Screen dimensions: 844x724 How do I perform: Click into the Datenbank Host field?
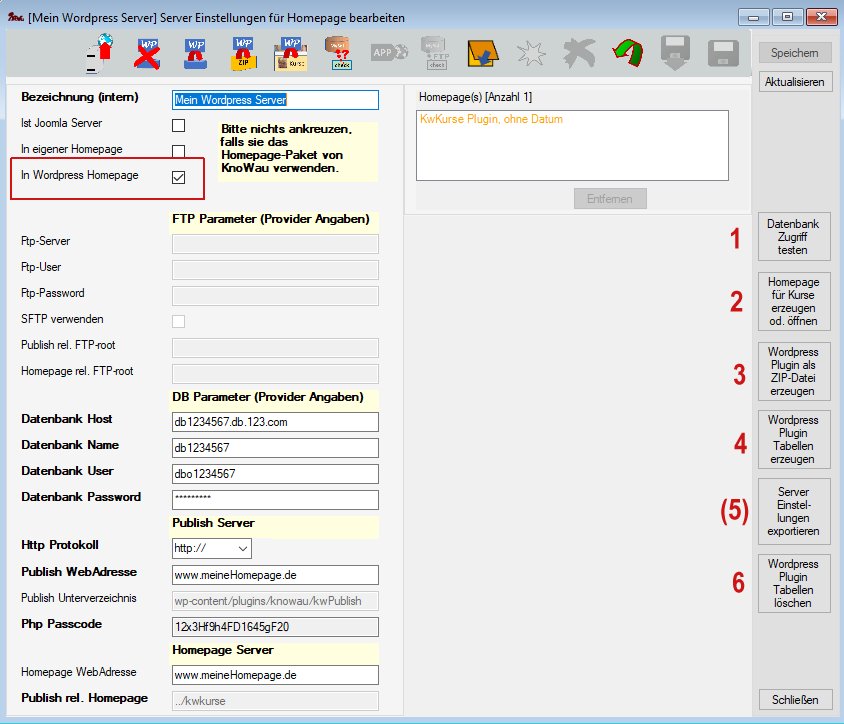275,422
